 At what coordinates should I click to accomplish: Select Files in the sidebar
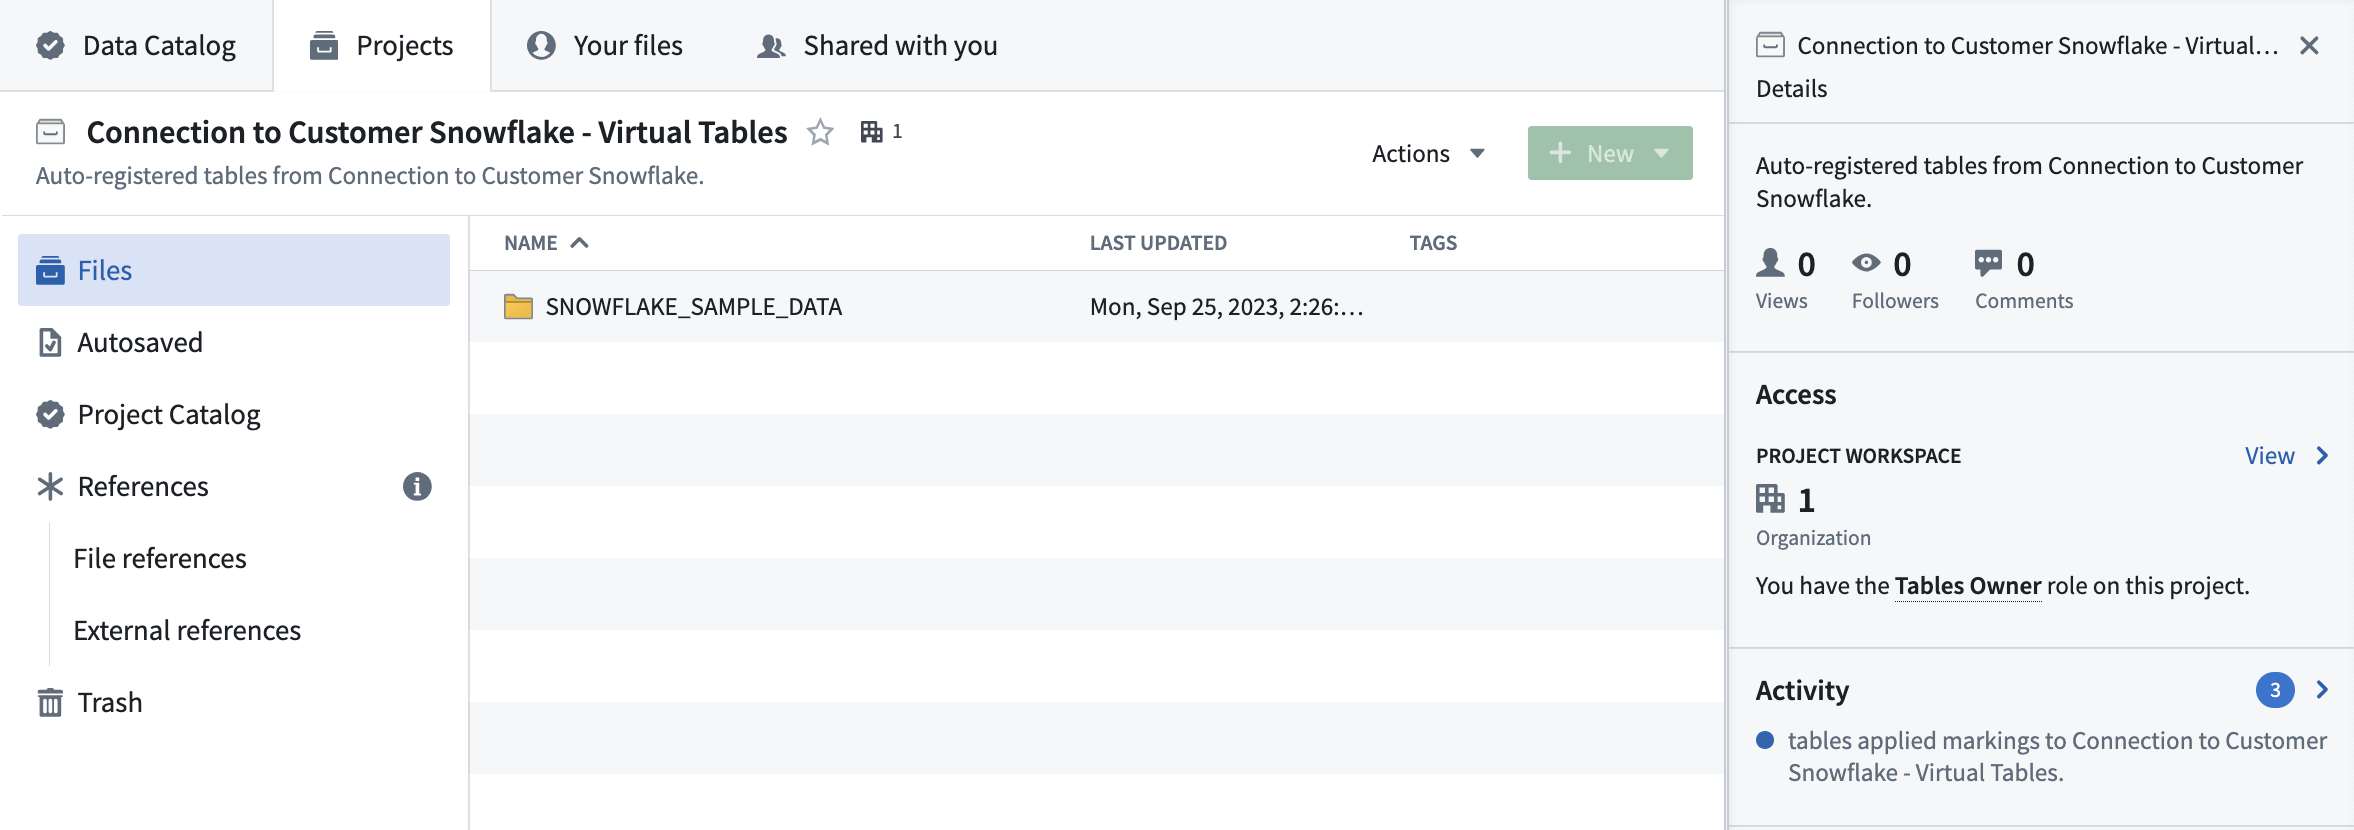point(234,270)
